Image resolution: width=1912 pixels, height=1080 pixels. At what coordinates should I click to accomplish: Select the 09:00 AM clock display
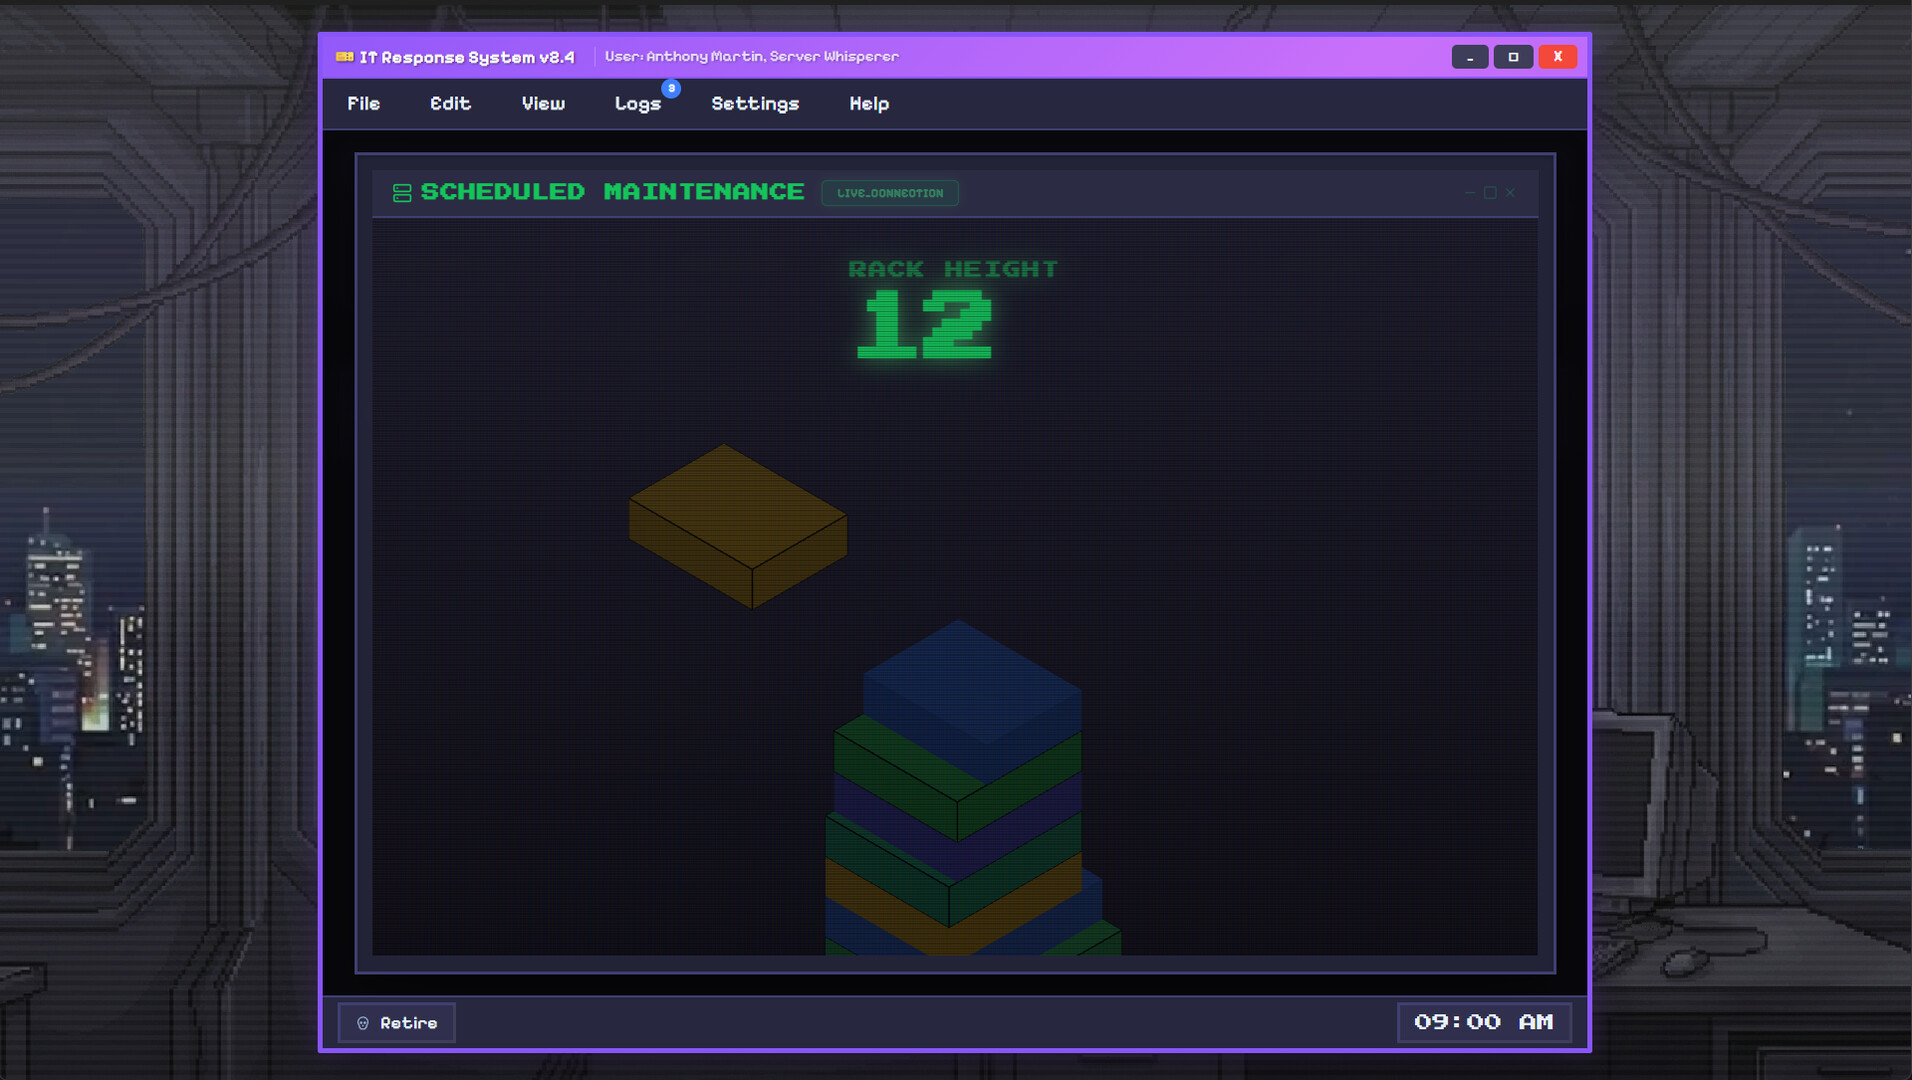point(1485,1022)
